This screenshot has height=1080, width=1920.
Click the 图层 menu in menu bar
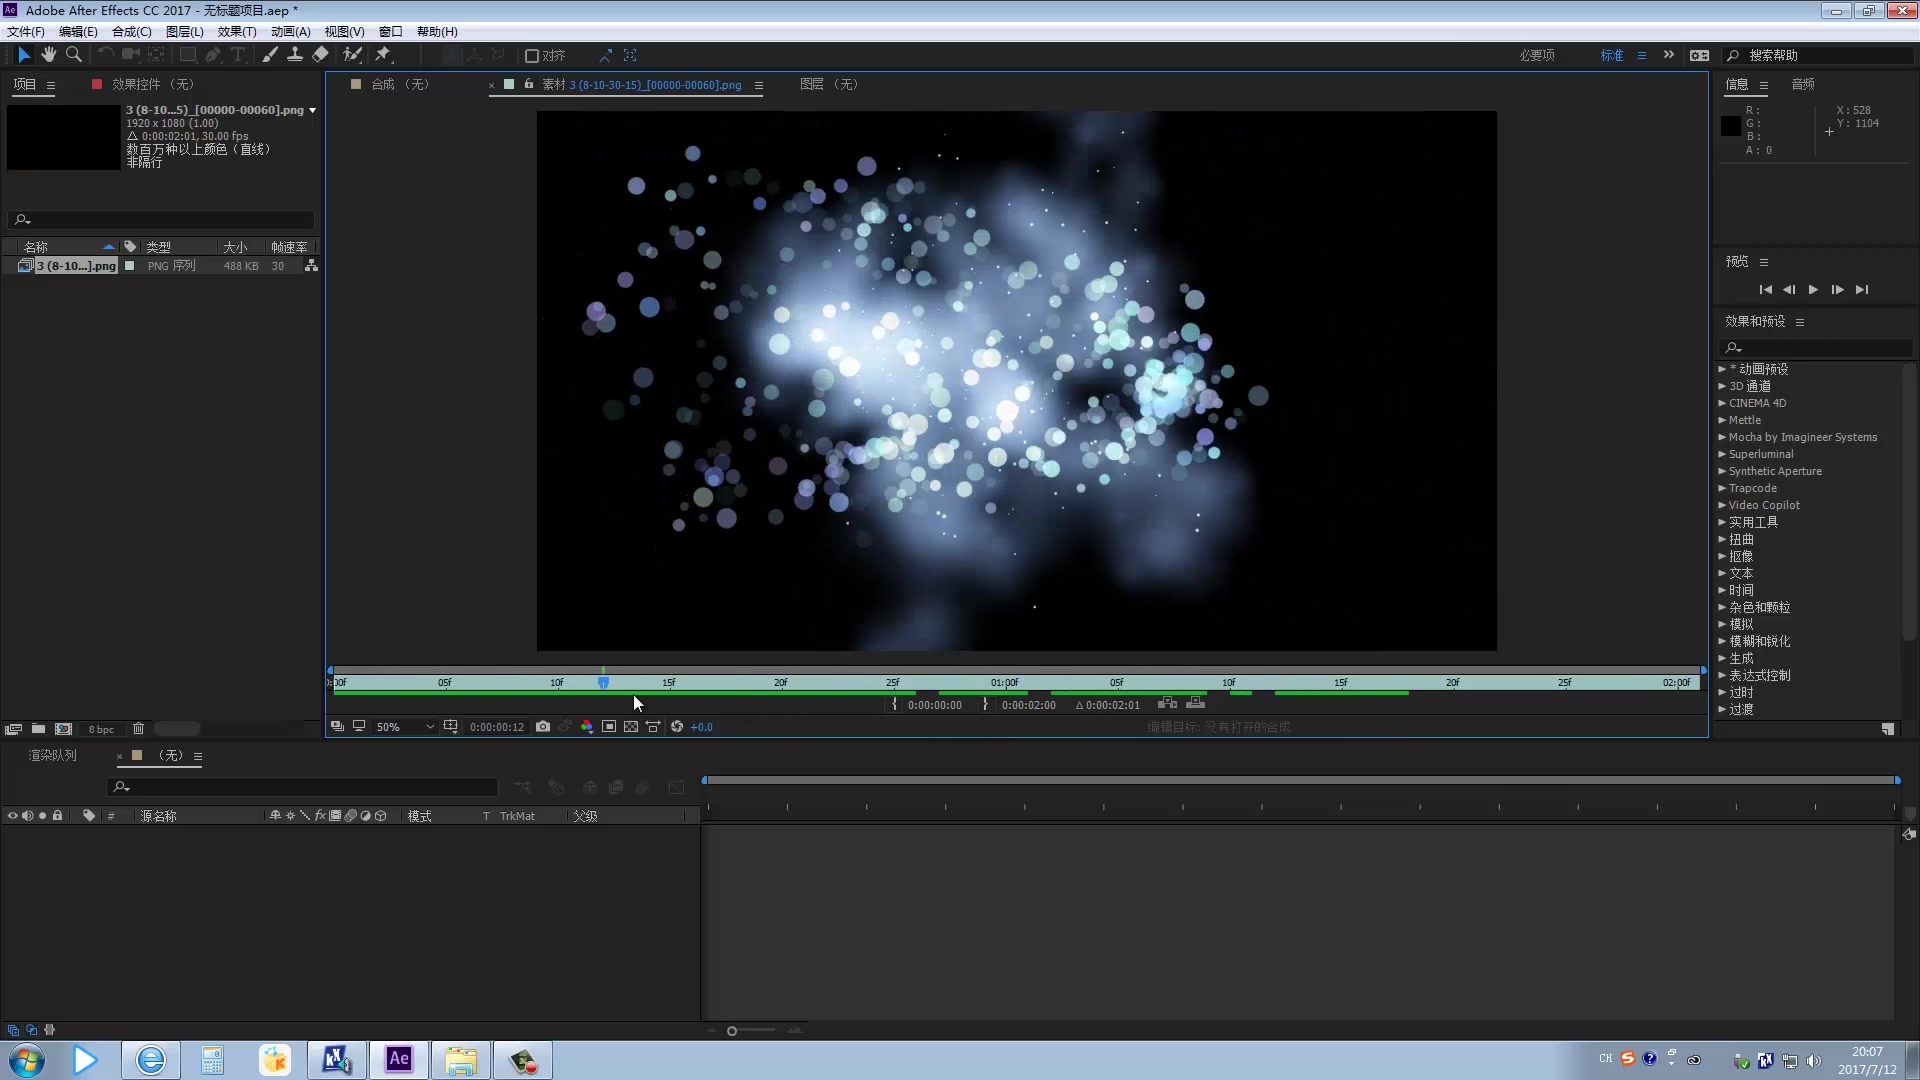click(185, 30)
